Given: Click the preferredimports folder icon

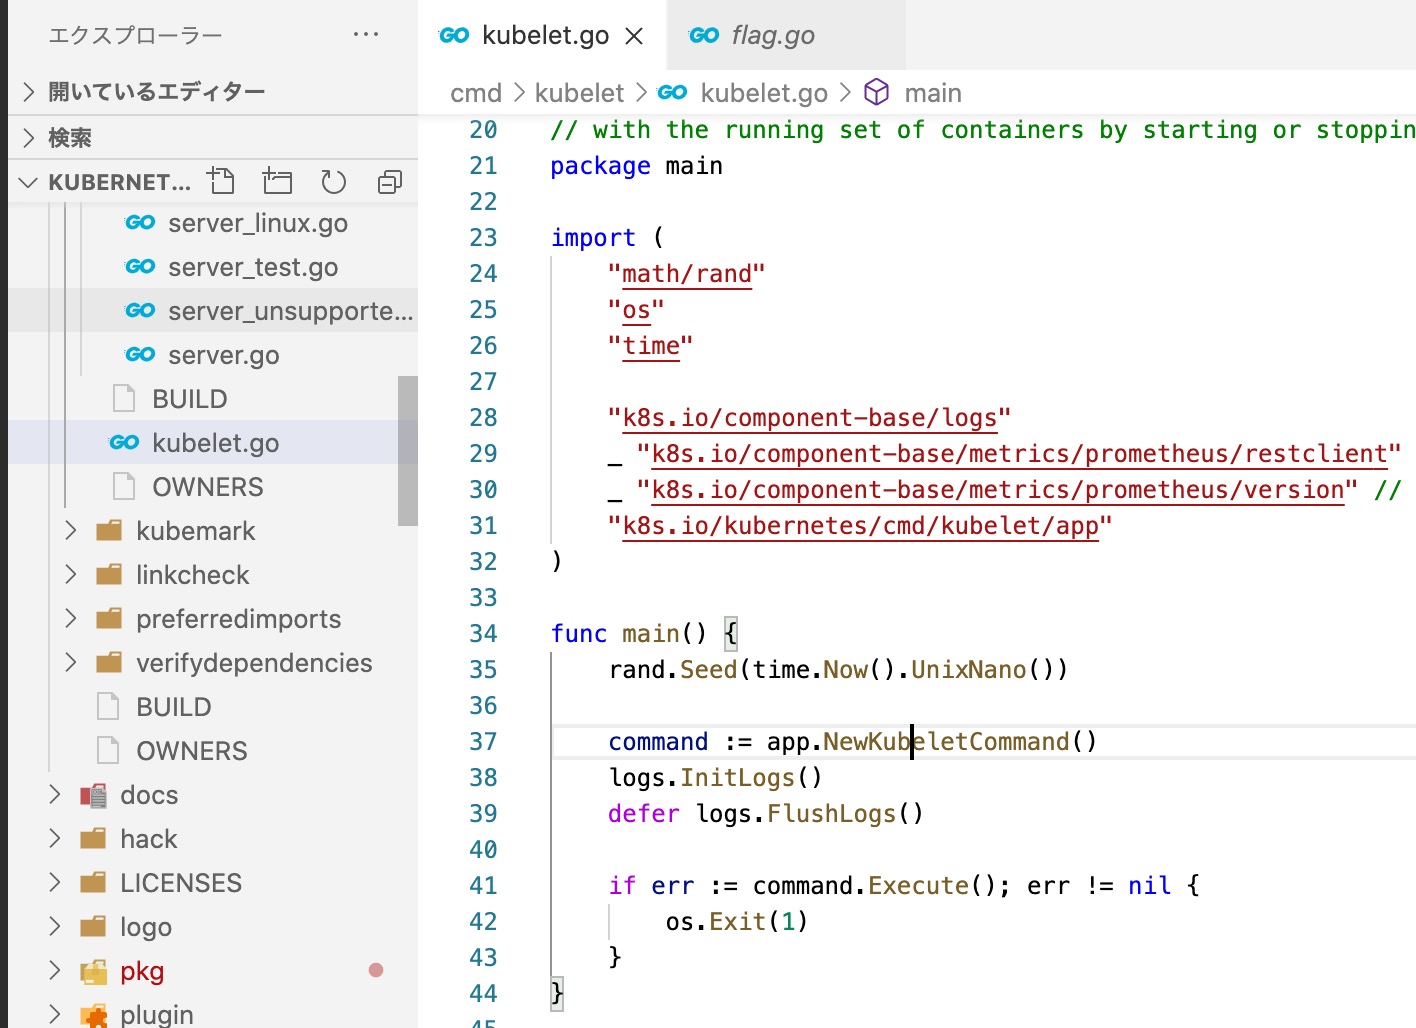Looking at the screenshot, I should (109, 618).
